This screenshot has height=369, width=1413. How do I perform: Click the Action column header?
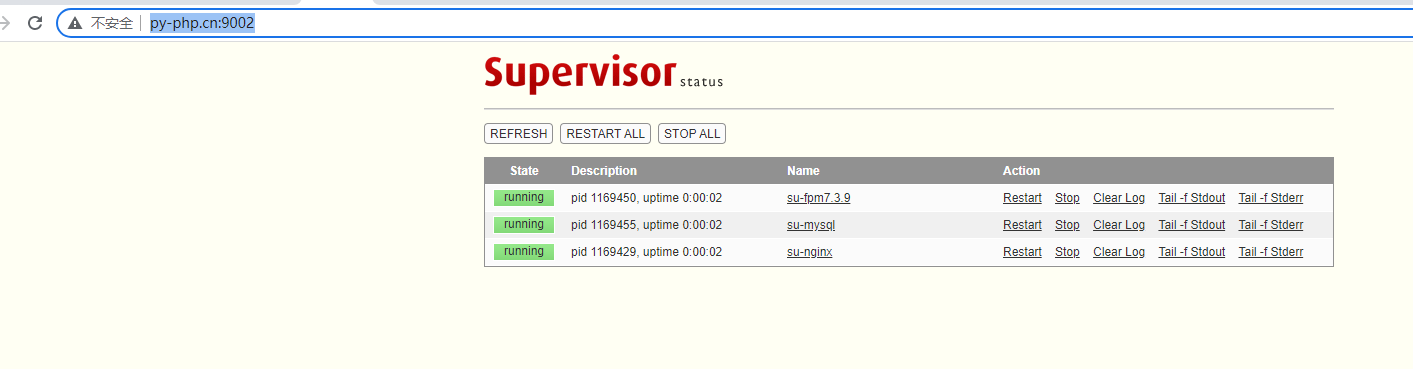click(x=1021, y=171)
